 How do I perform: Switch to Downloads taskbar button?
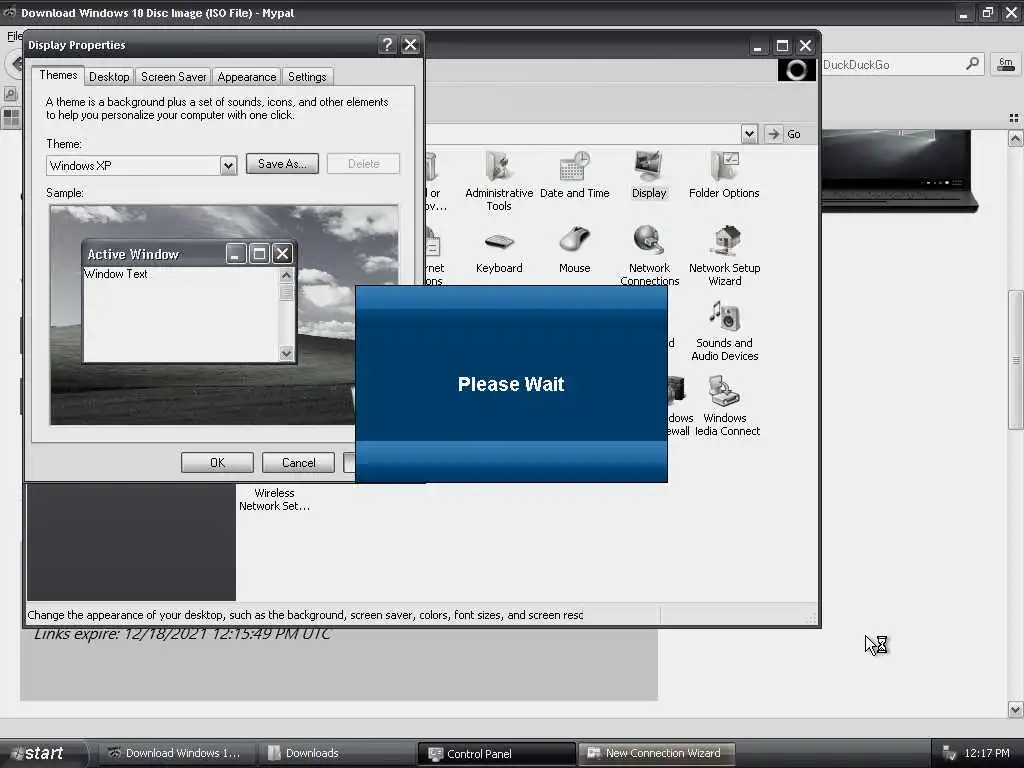click(335, 754)
